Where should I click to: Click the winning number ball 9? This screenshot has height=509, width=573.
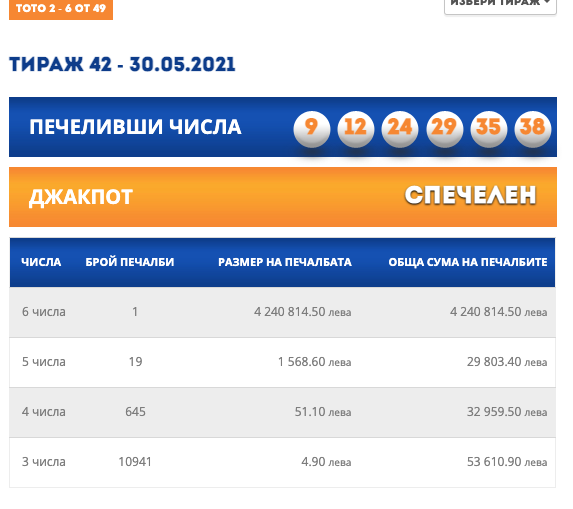[312, 129]
